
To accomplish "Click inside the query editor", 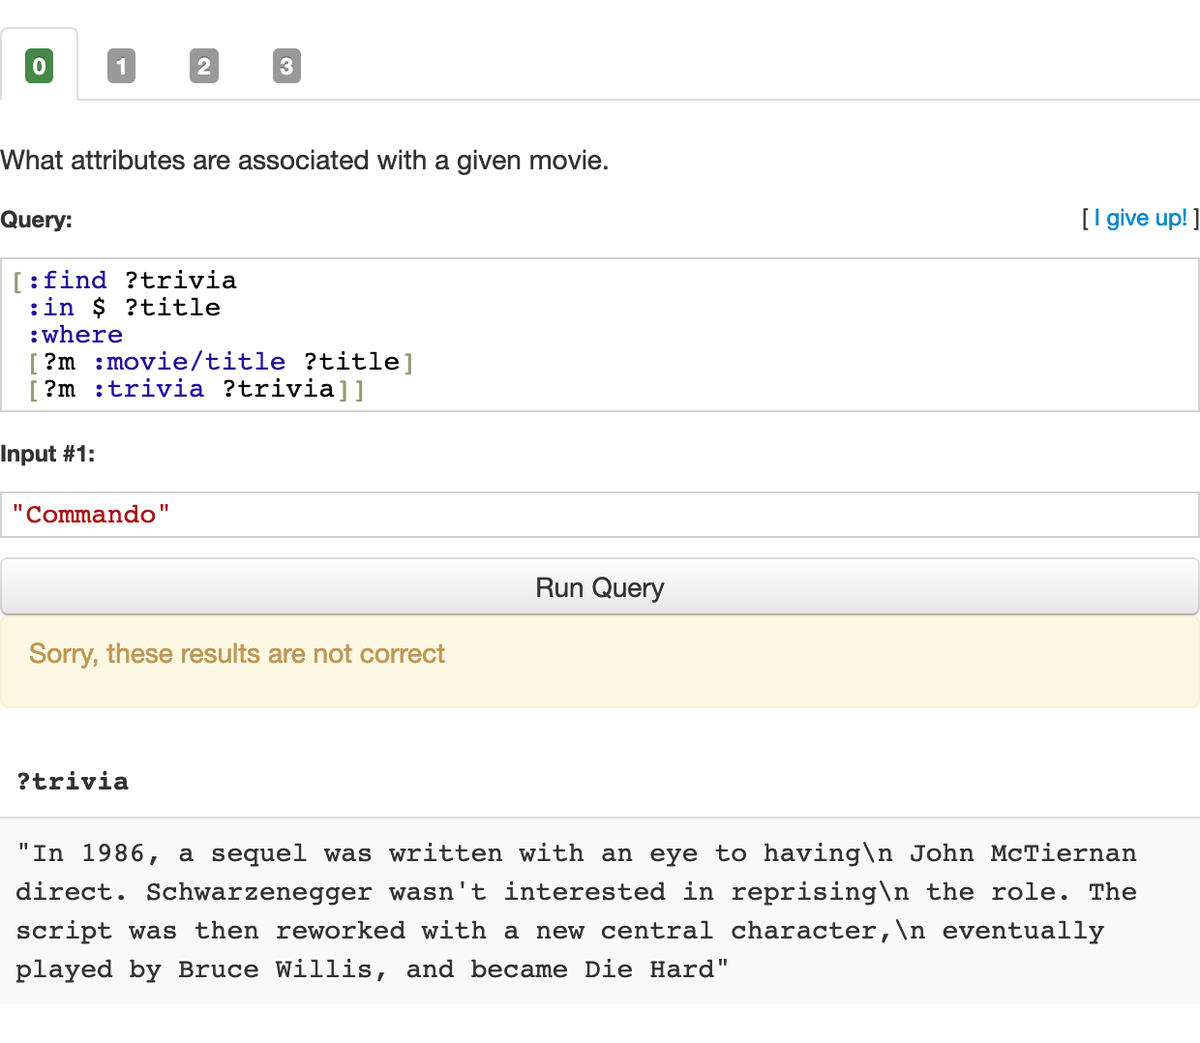I will [x=600, y=335].
